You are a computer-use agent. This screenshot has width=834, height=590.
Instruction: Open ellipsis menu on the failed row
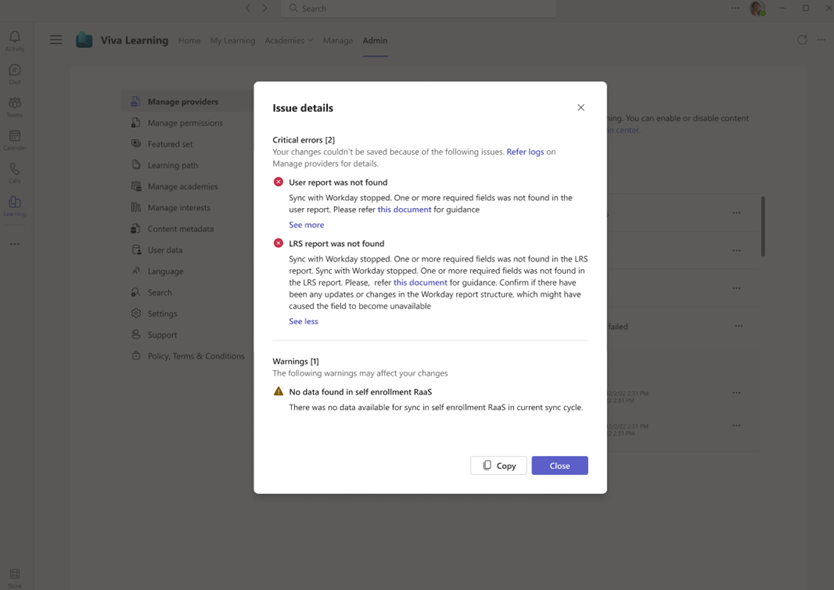pos(739,326)
